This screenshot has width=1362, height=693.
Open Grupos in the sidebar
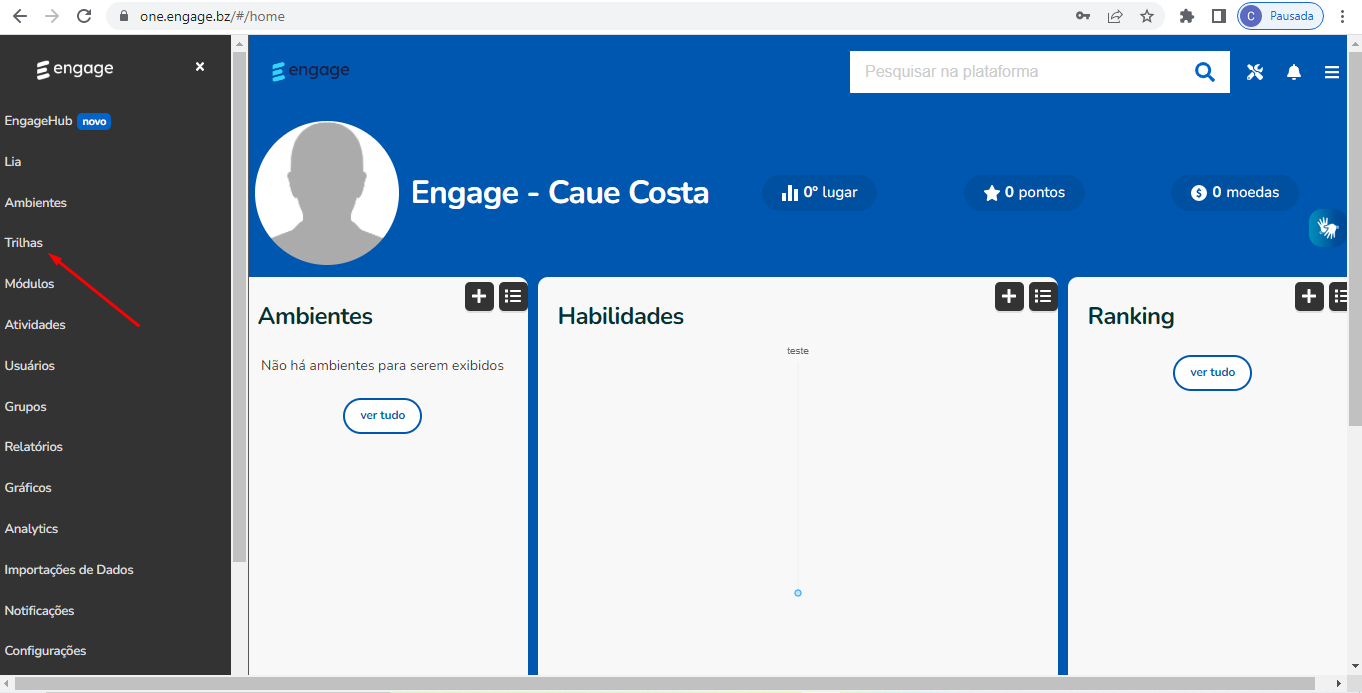tap(26, 407)
